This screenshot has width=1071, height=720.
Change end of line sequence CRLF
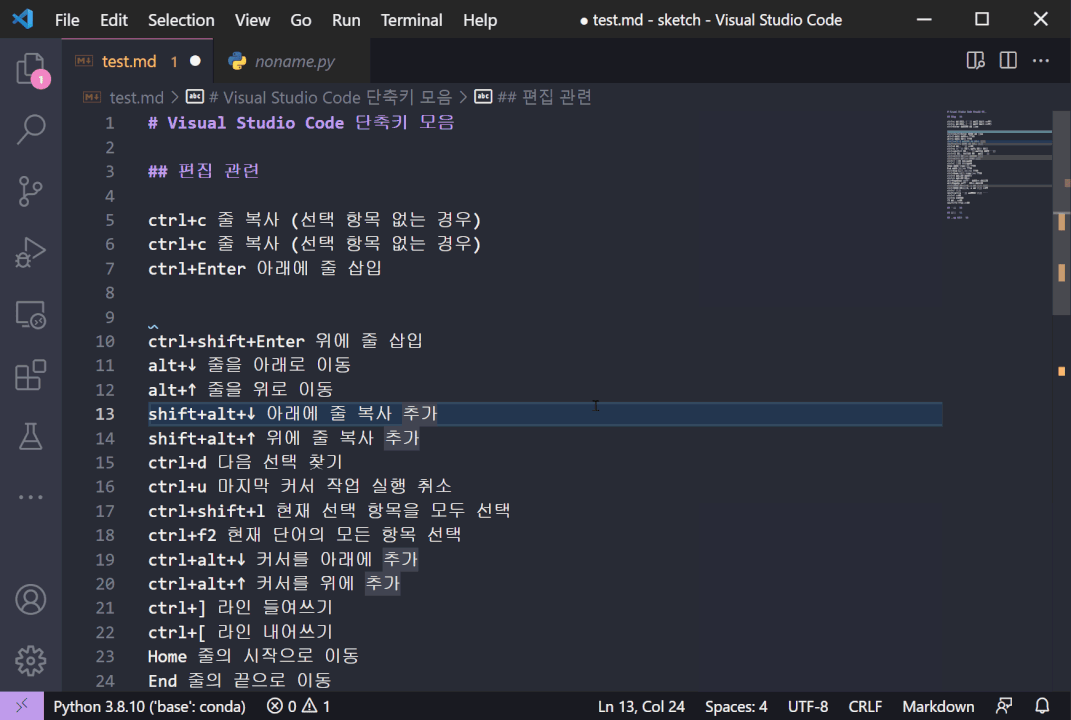[x=865, y=706]
